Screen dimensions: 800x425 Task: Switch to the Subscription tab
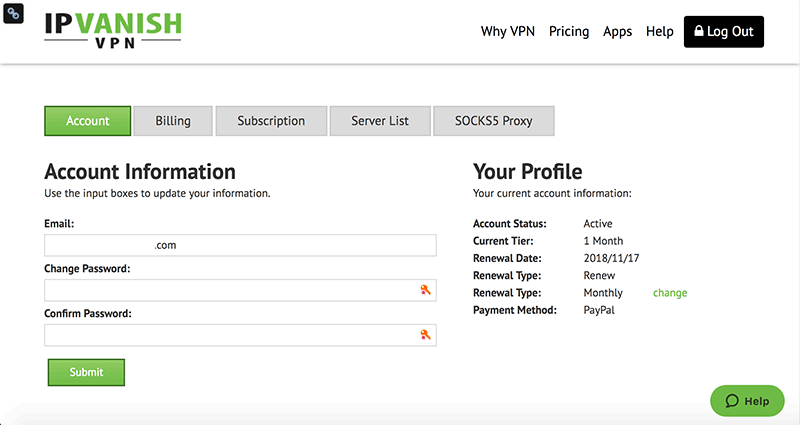pyautogui.click(x=271, y=121)
